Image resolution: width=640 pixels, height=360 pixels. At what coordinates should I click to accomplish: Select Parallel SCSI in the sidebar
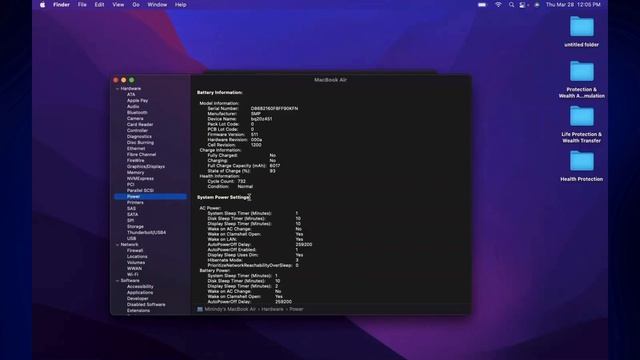tap(140, 191)
